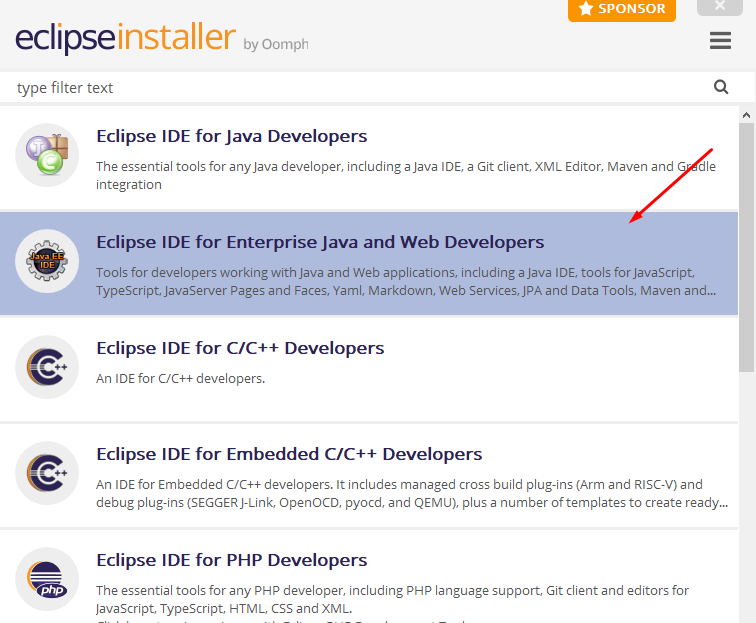Click the Java Developers package icon
Viewport: 756px width, 623px height.
tap(47, 155)
